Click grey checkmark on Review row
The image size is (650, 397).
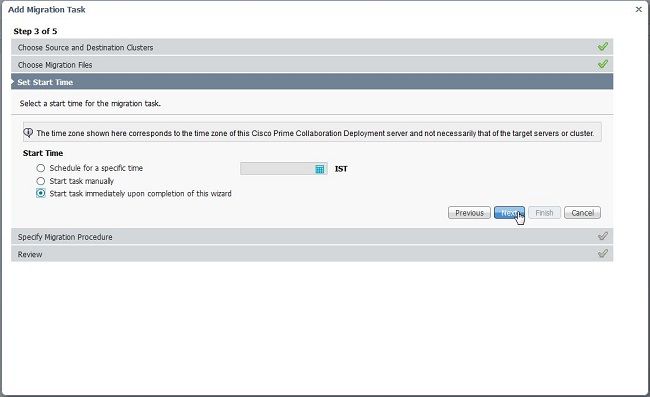tap(603, 253)
